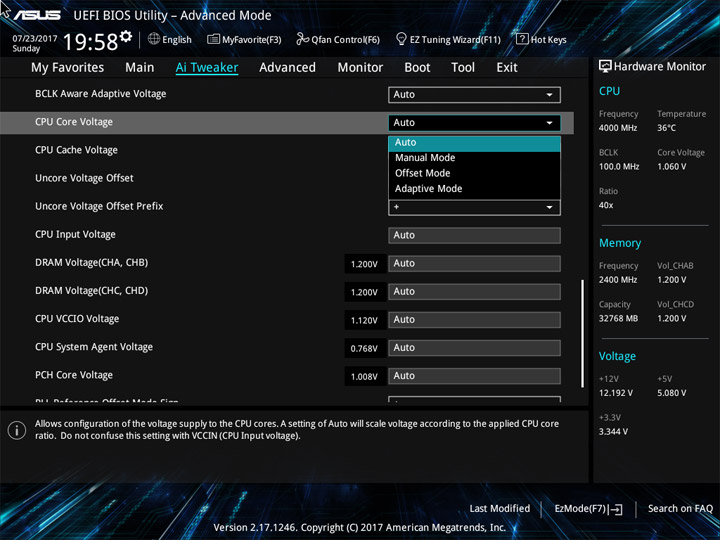Click the English language button

169,39
